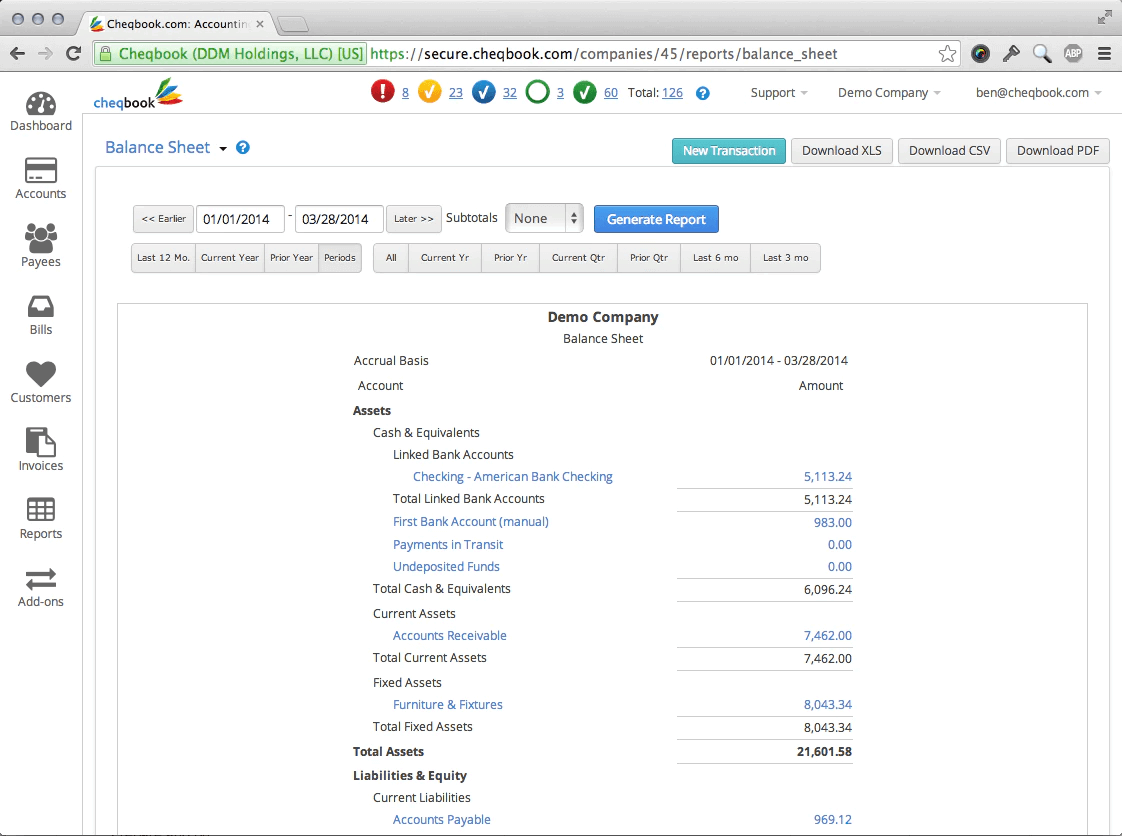Click the cheqbook logo
1122x836 pixels.
tap(138, 94)
